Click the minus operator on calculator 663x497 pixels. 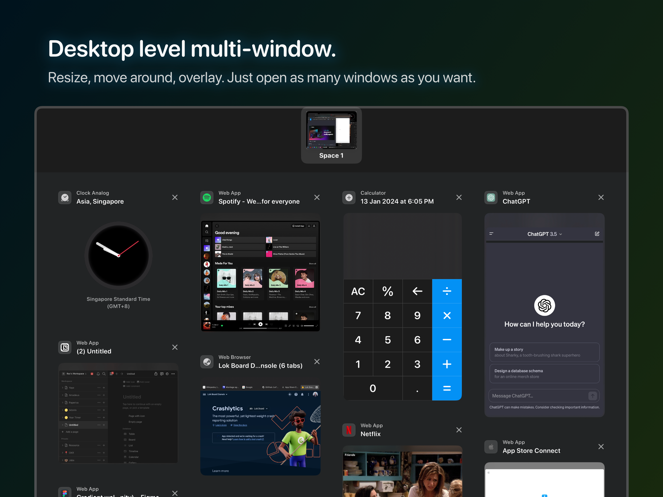[447, 340]
